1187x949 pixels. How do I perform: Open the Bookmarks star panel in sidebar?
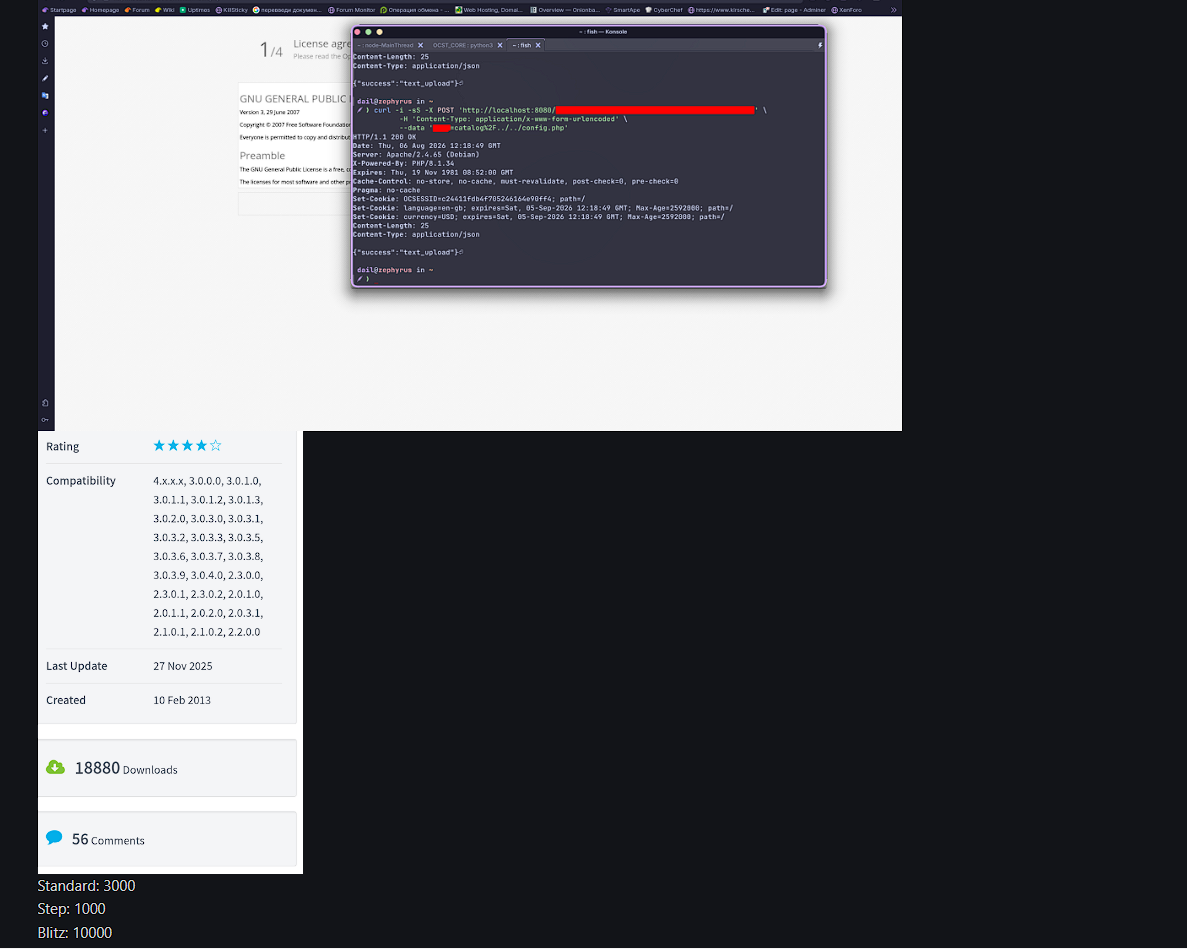(45, 26)
